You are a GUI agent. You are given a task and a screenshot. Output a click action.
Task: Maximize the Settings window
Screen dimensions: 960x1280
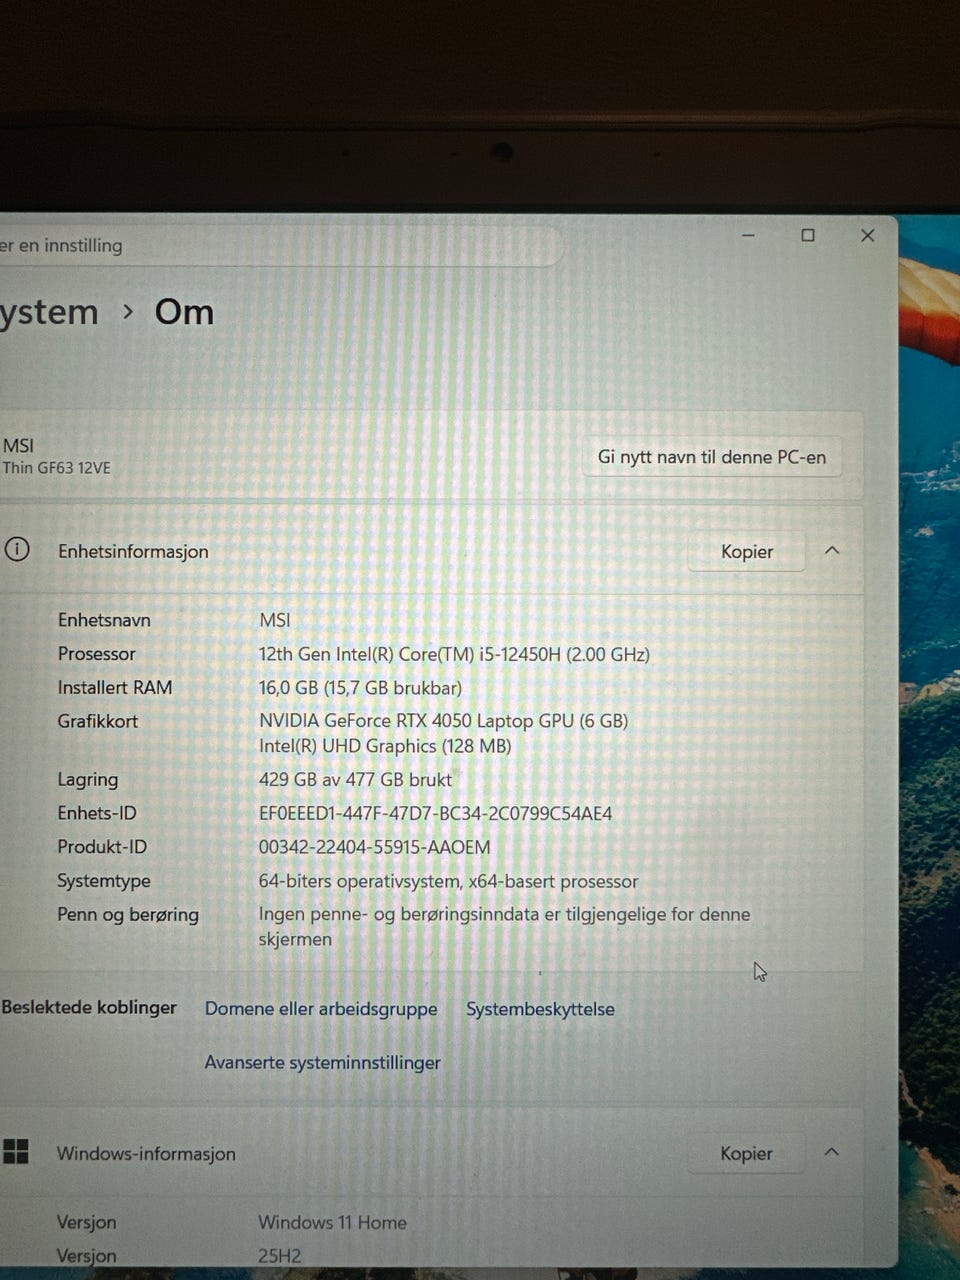pos(808,235)
